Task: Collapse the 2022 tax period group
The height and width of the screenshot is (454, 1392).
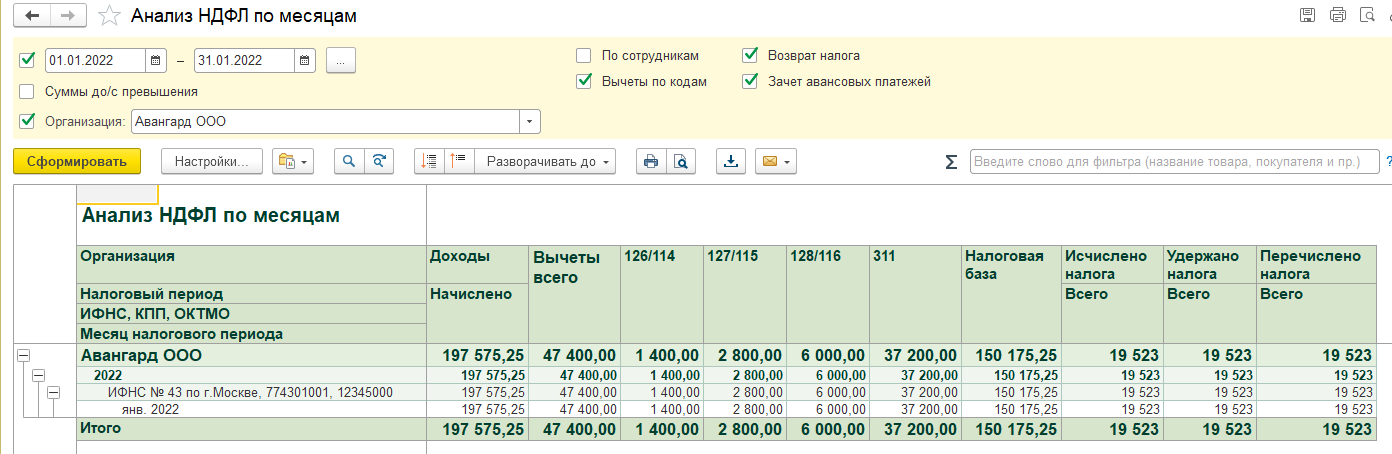Action: (39, 375)
